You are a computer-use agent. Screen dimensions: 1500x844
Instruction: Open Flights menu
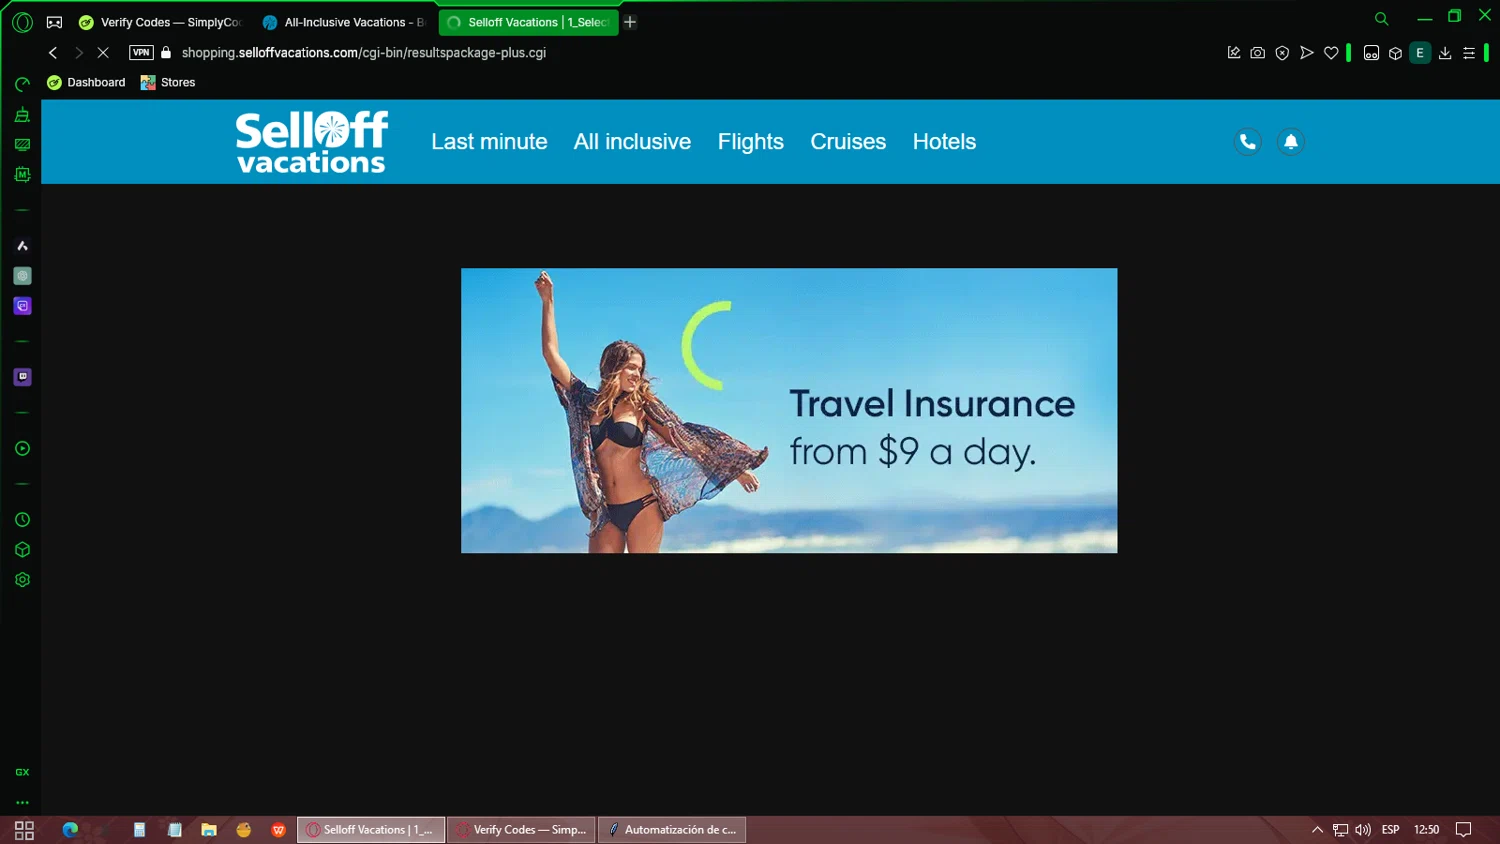751,142
